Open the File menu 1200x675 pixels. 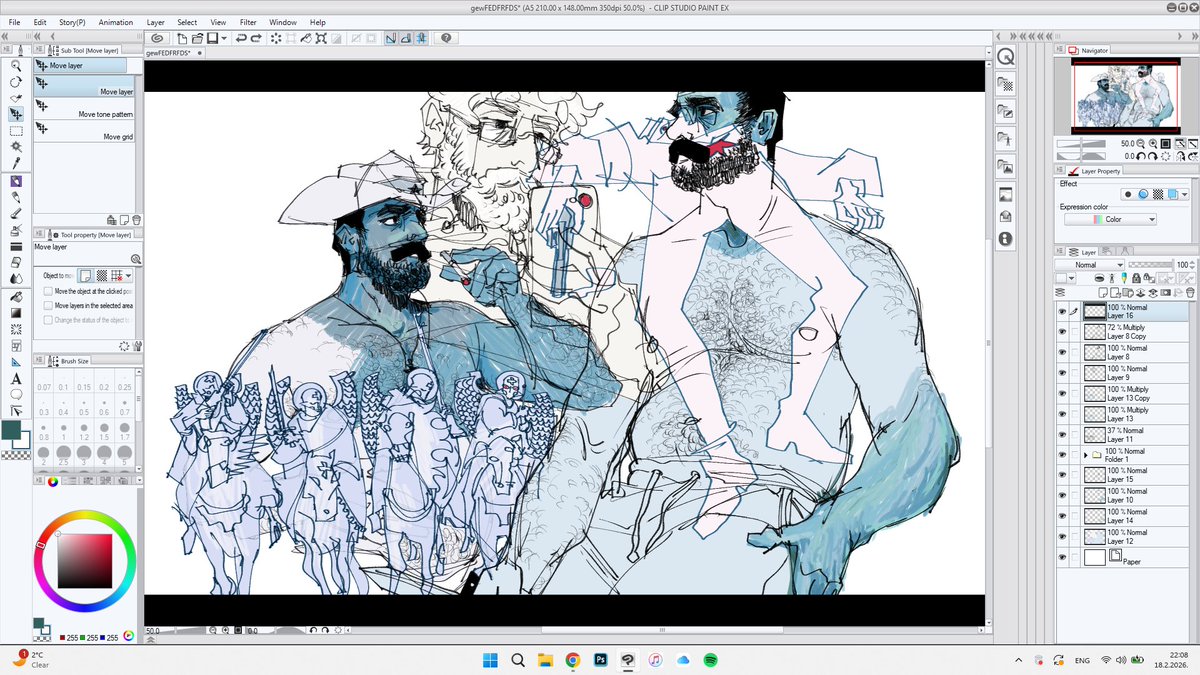point(14,22)
